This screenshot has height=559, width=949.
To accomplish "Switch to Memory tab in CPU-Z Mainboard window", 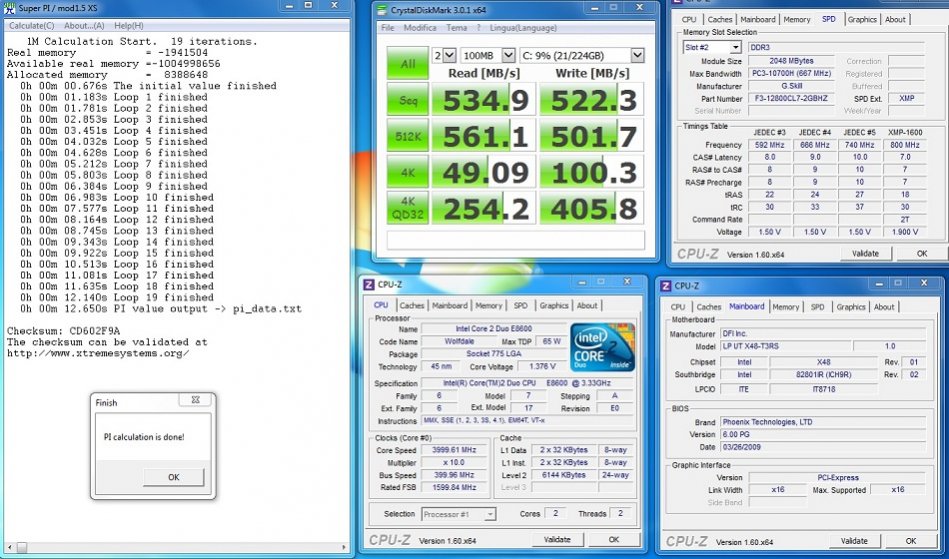I will coord(786,307).
